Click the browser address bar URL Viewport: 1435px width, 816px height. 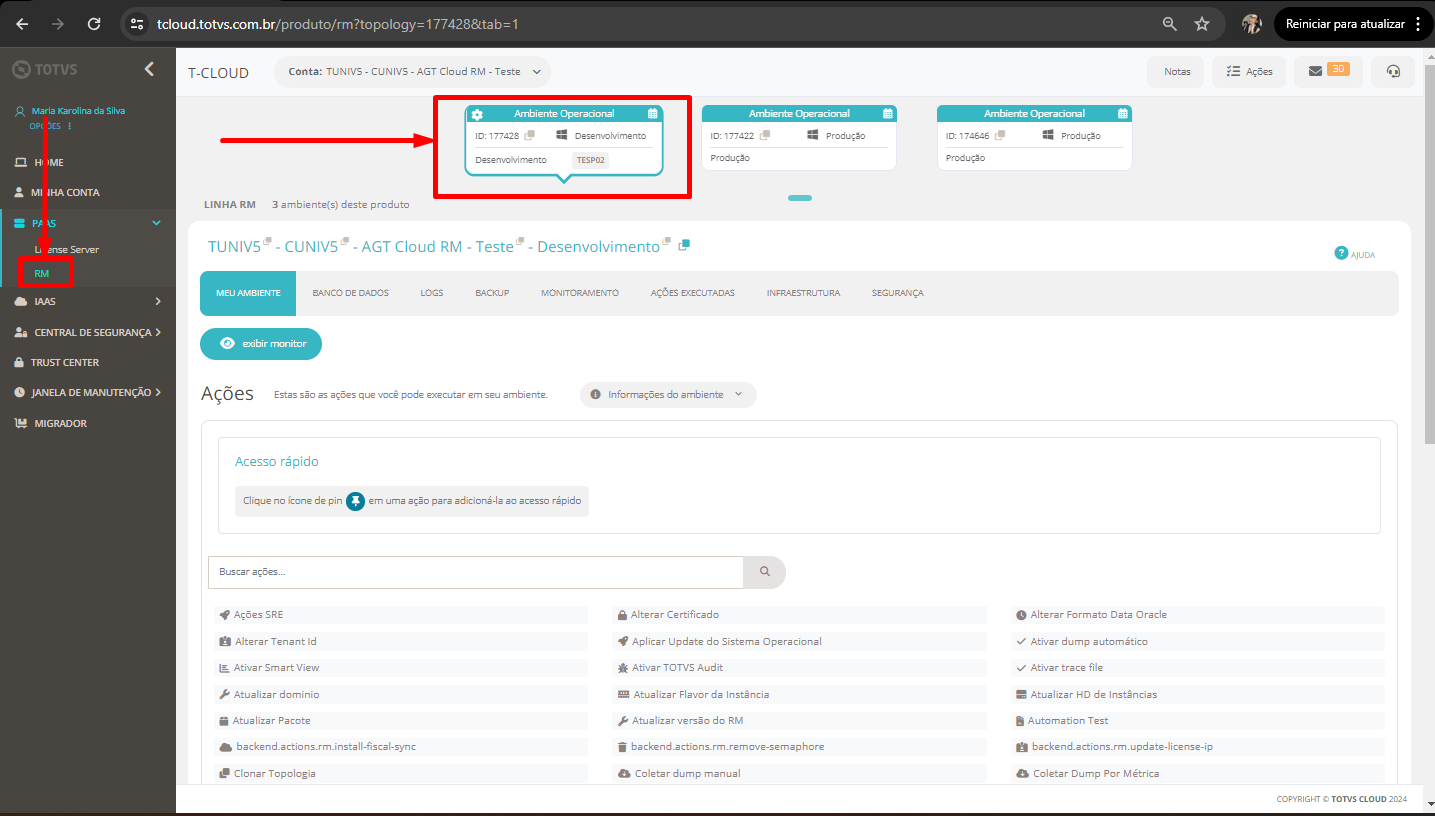tap(338, 24)
